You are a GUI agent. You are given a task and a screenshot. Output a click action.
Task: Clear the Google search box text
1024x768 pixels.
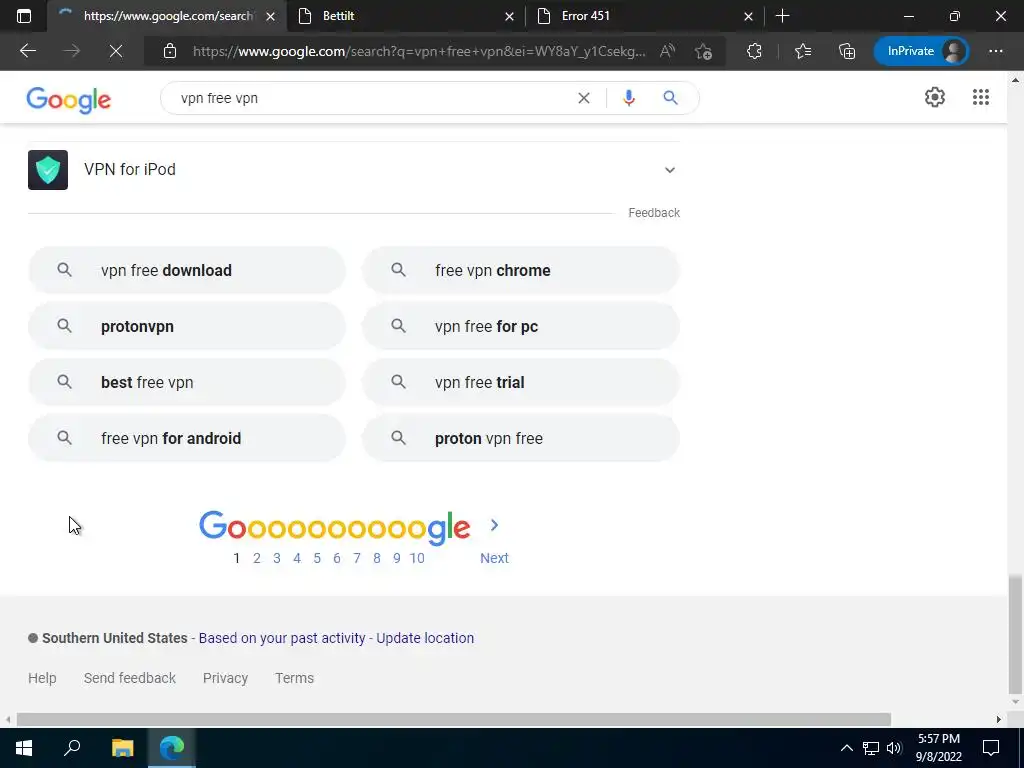click(x=584, y=98)
